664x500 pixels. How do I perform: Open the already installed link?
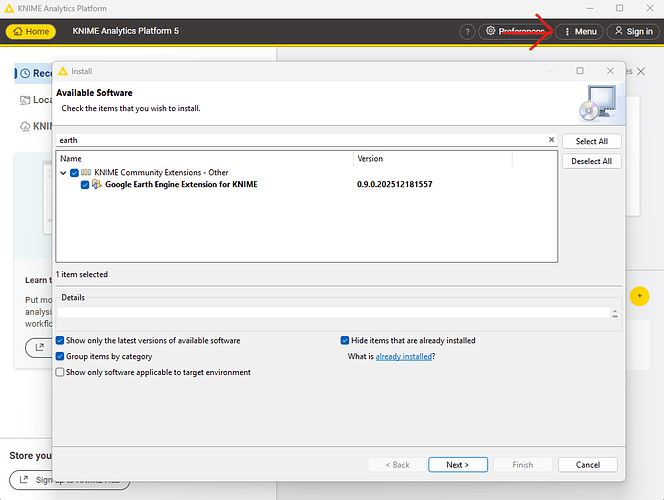[404, 356]
